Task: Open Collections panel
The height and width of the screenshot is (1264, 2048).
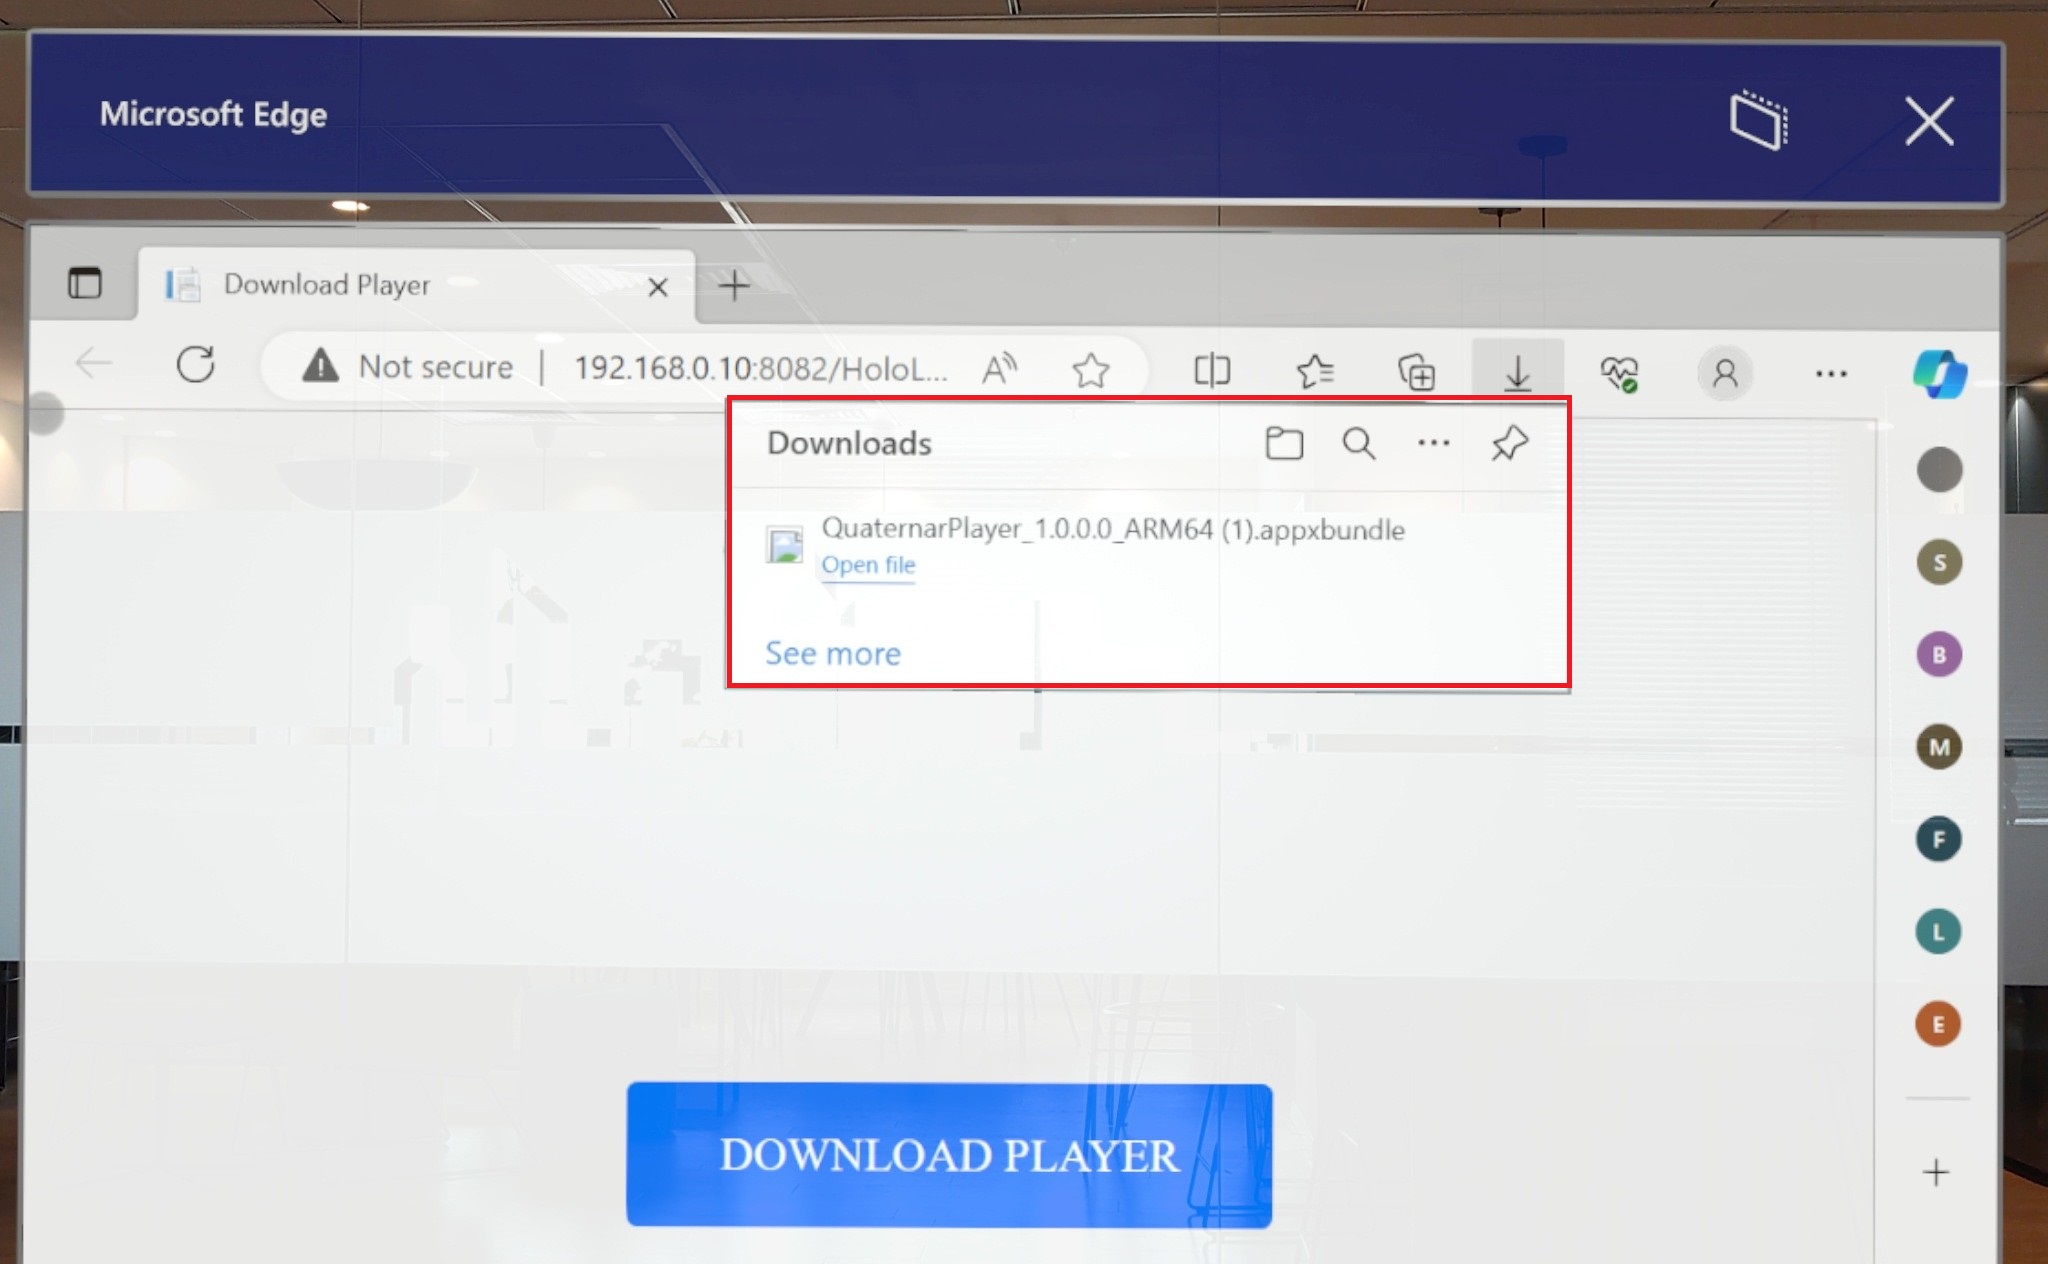Action: tap(1416, 373)
